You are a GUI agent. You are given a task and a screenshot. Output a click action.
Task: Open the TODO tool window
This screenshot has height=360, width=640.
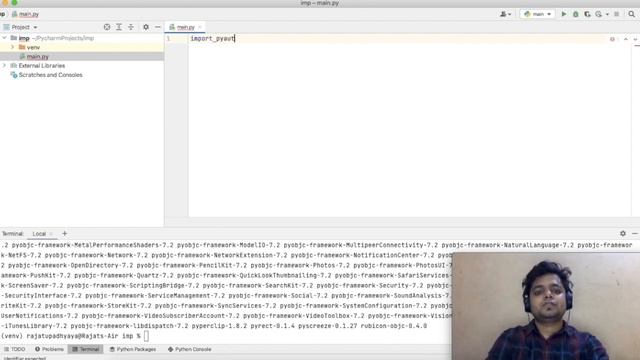pos(15,349)
